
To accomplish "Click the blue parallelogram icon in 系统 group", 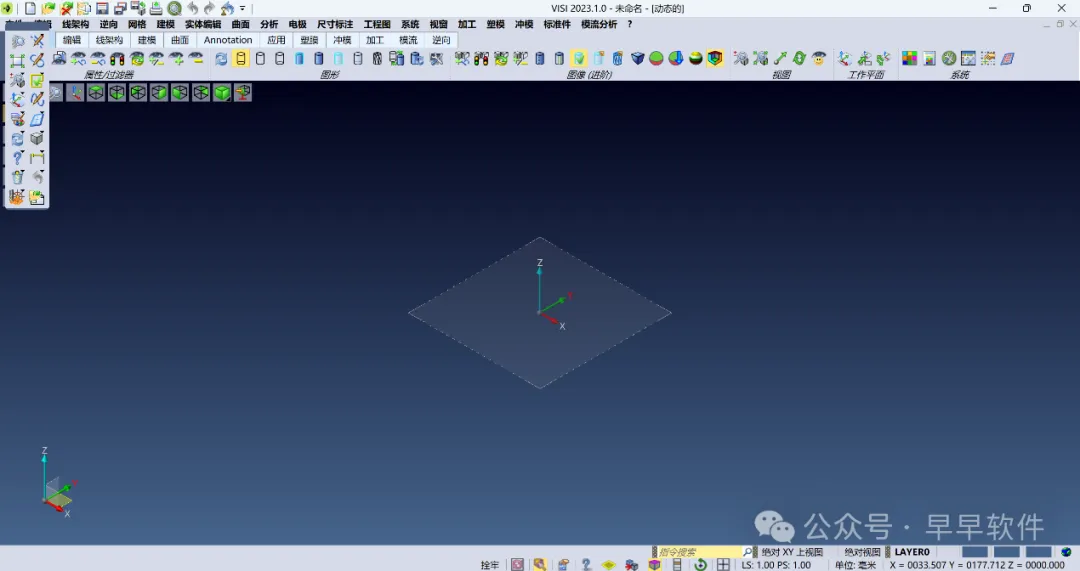I will 1008,59.
